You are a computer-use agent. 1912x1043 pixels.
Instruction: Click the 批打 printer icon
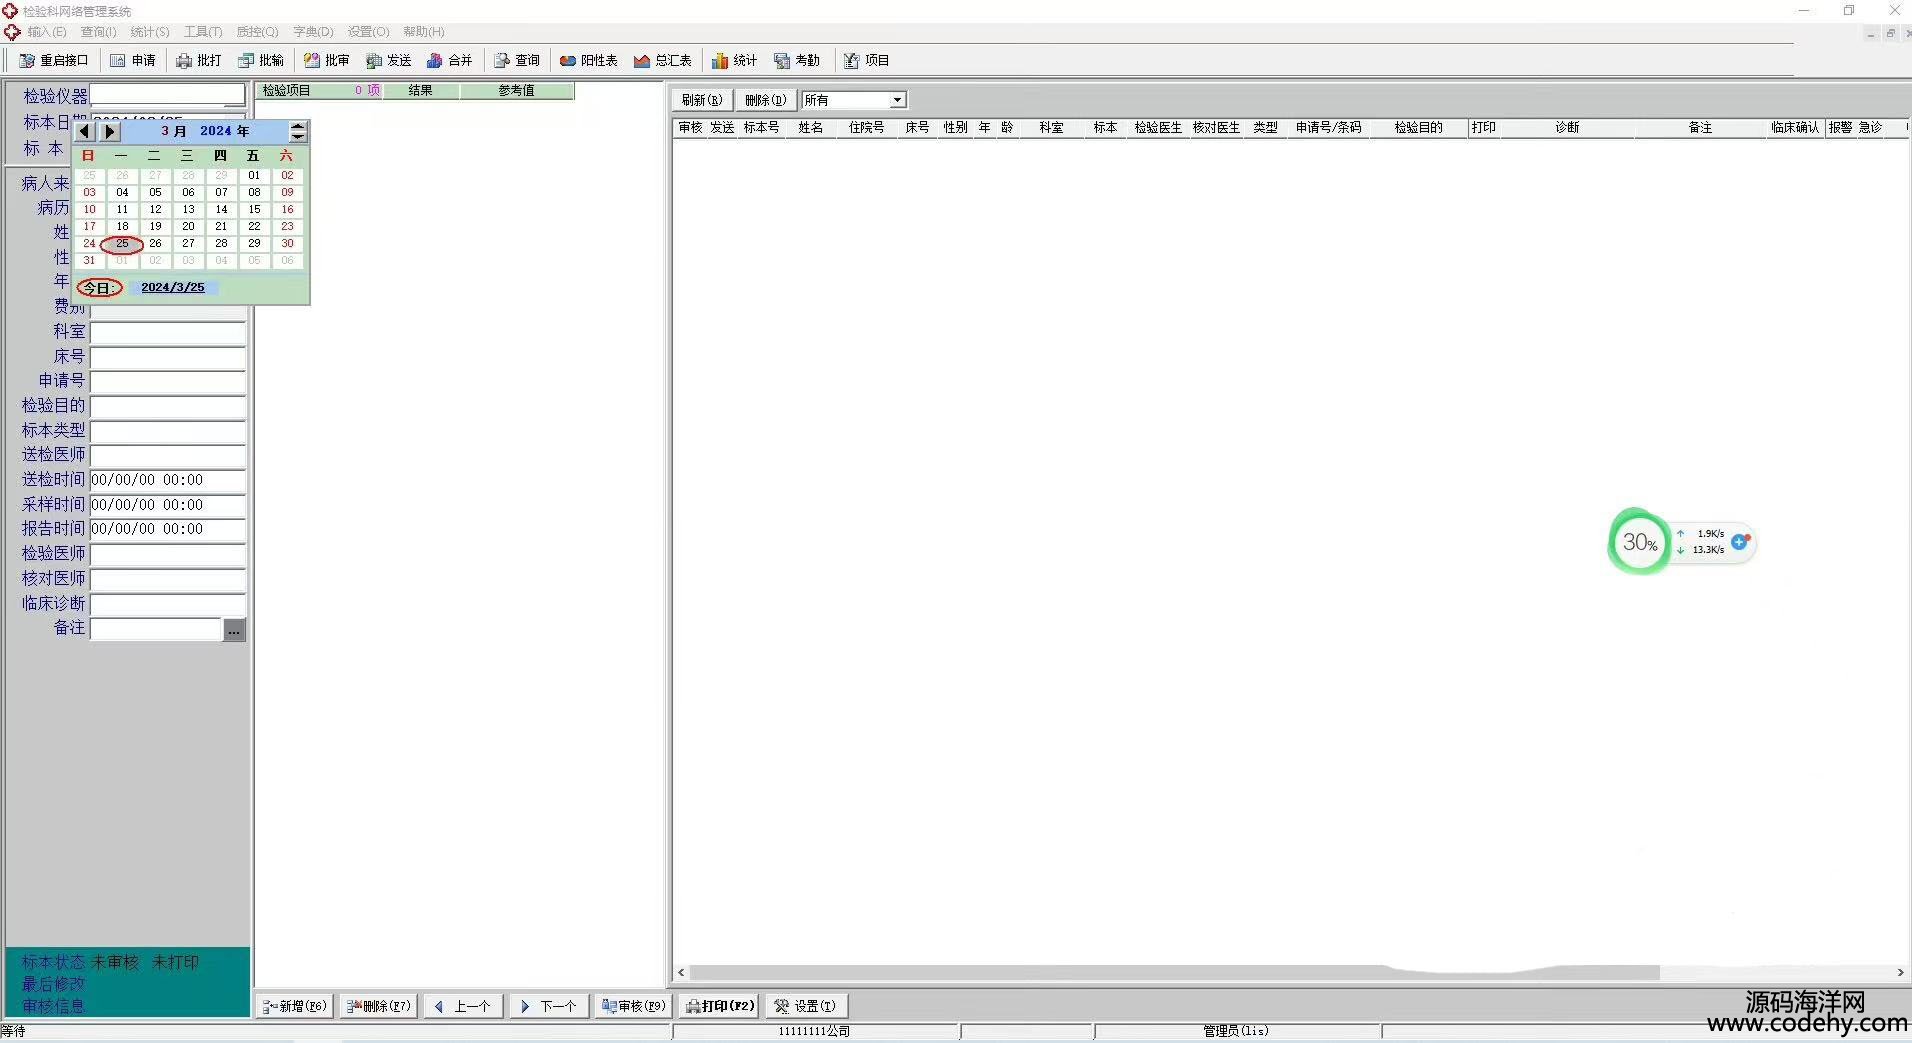(184, 61)
